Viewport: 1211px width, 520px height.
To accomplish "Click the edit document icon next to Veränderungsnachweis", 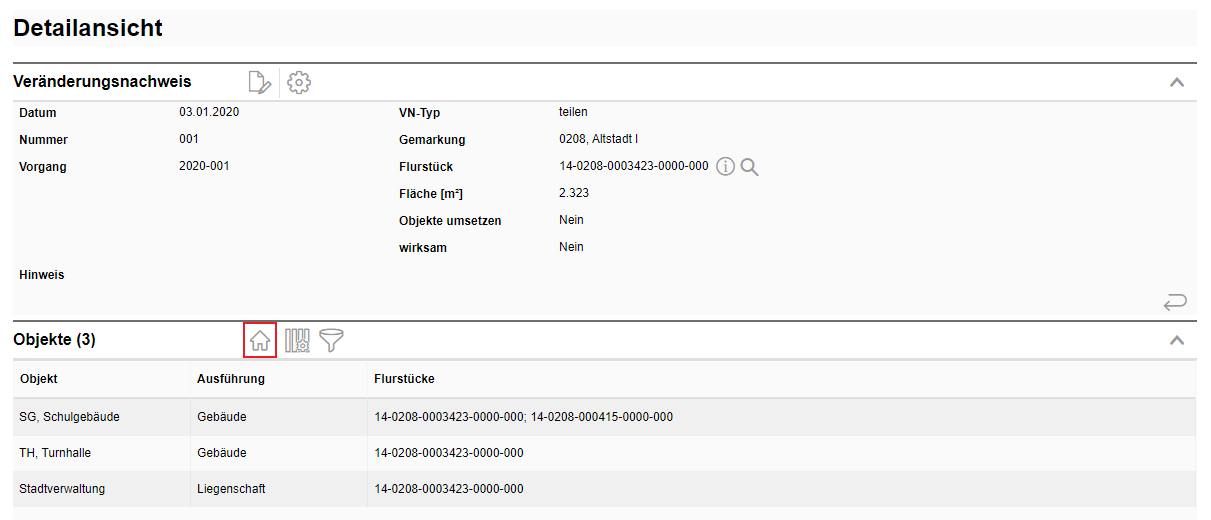I will click(x=259, y=83).
